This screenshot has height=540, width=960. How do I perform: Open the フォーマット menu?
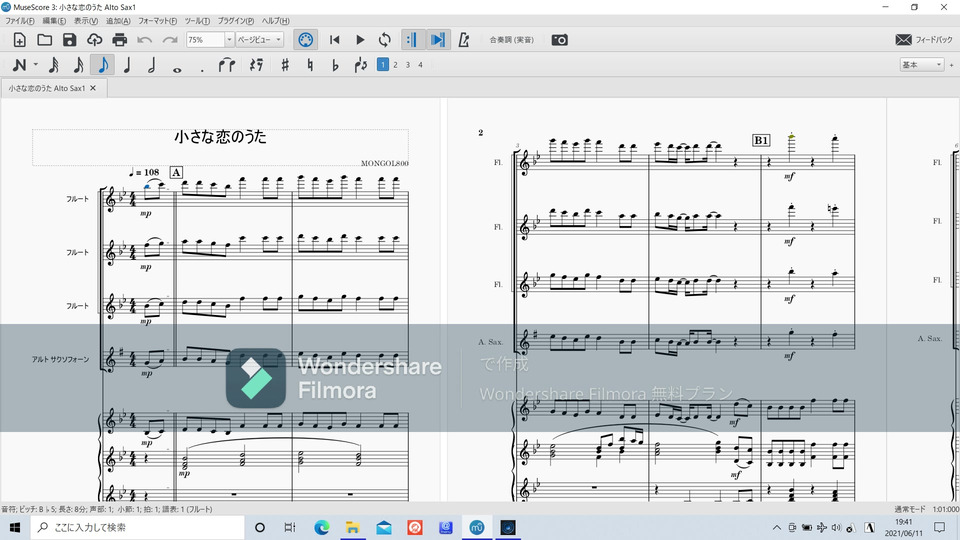pos(157,21)
